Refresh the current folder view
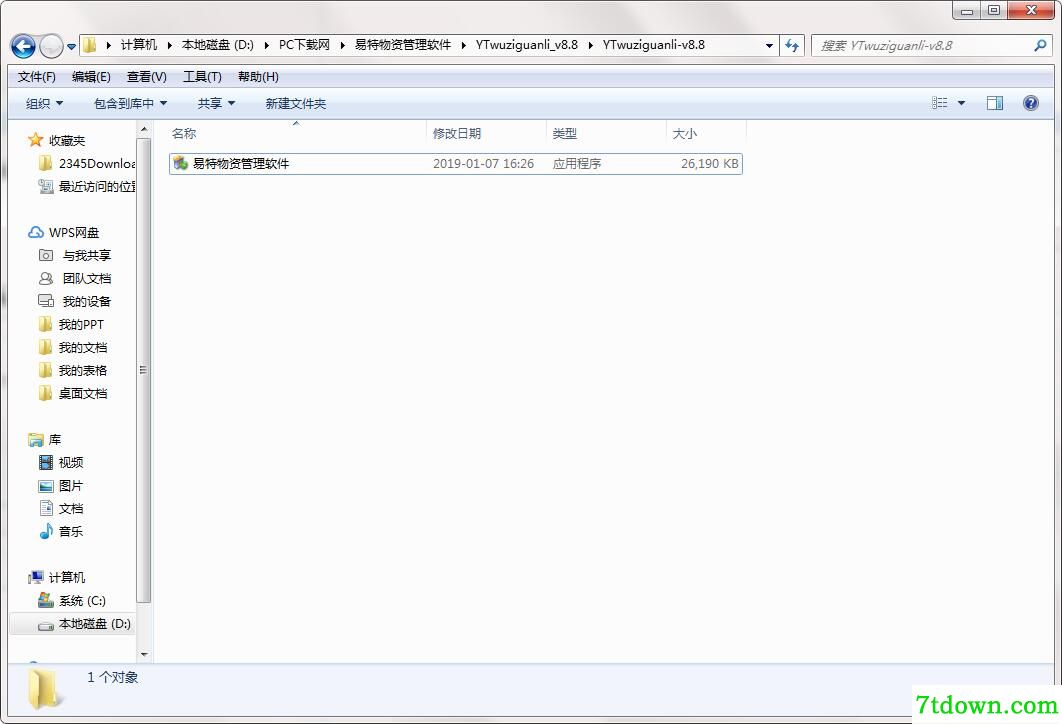This screenshot has width=1062, height=724. click(x=792, y=45)
